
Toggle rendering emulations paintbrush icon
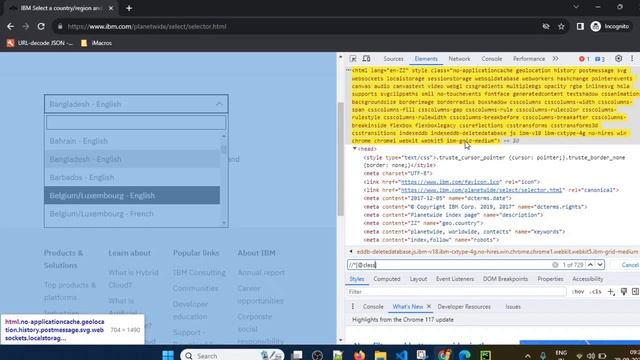coord(624,291)
